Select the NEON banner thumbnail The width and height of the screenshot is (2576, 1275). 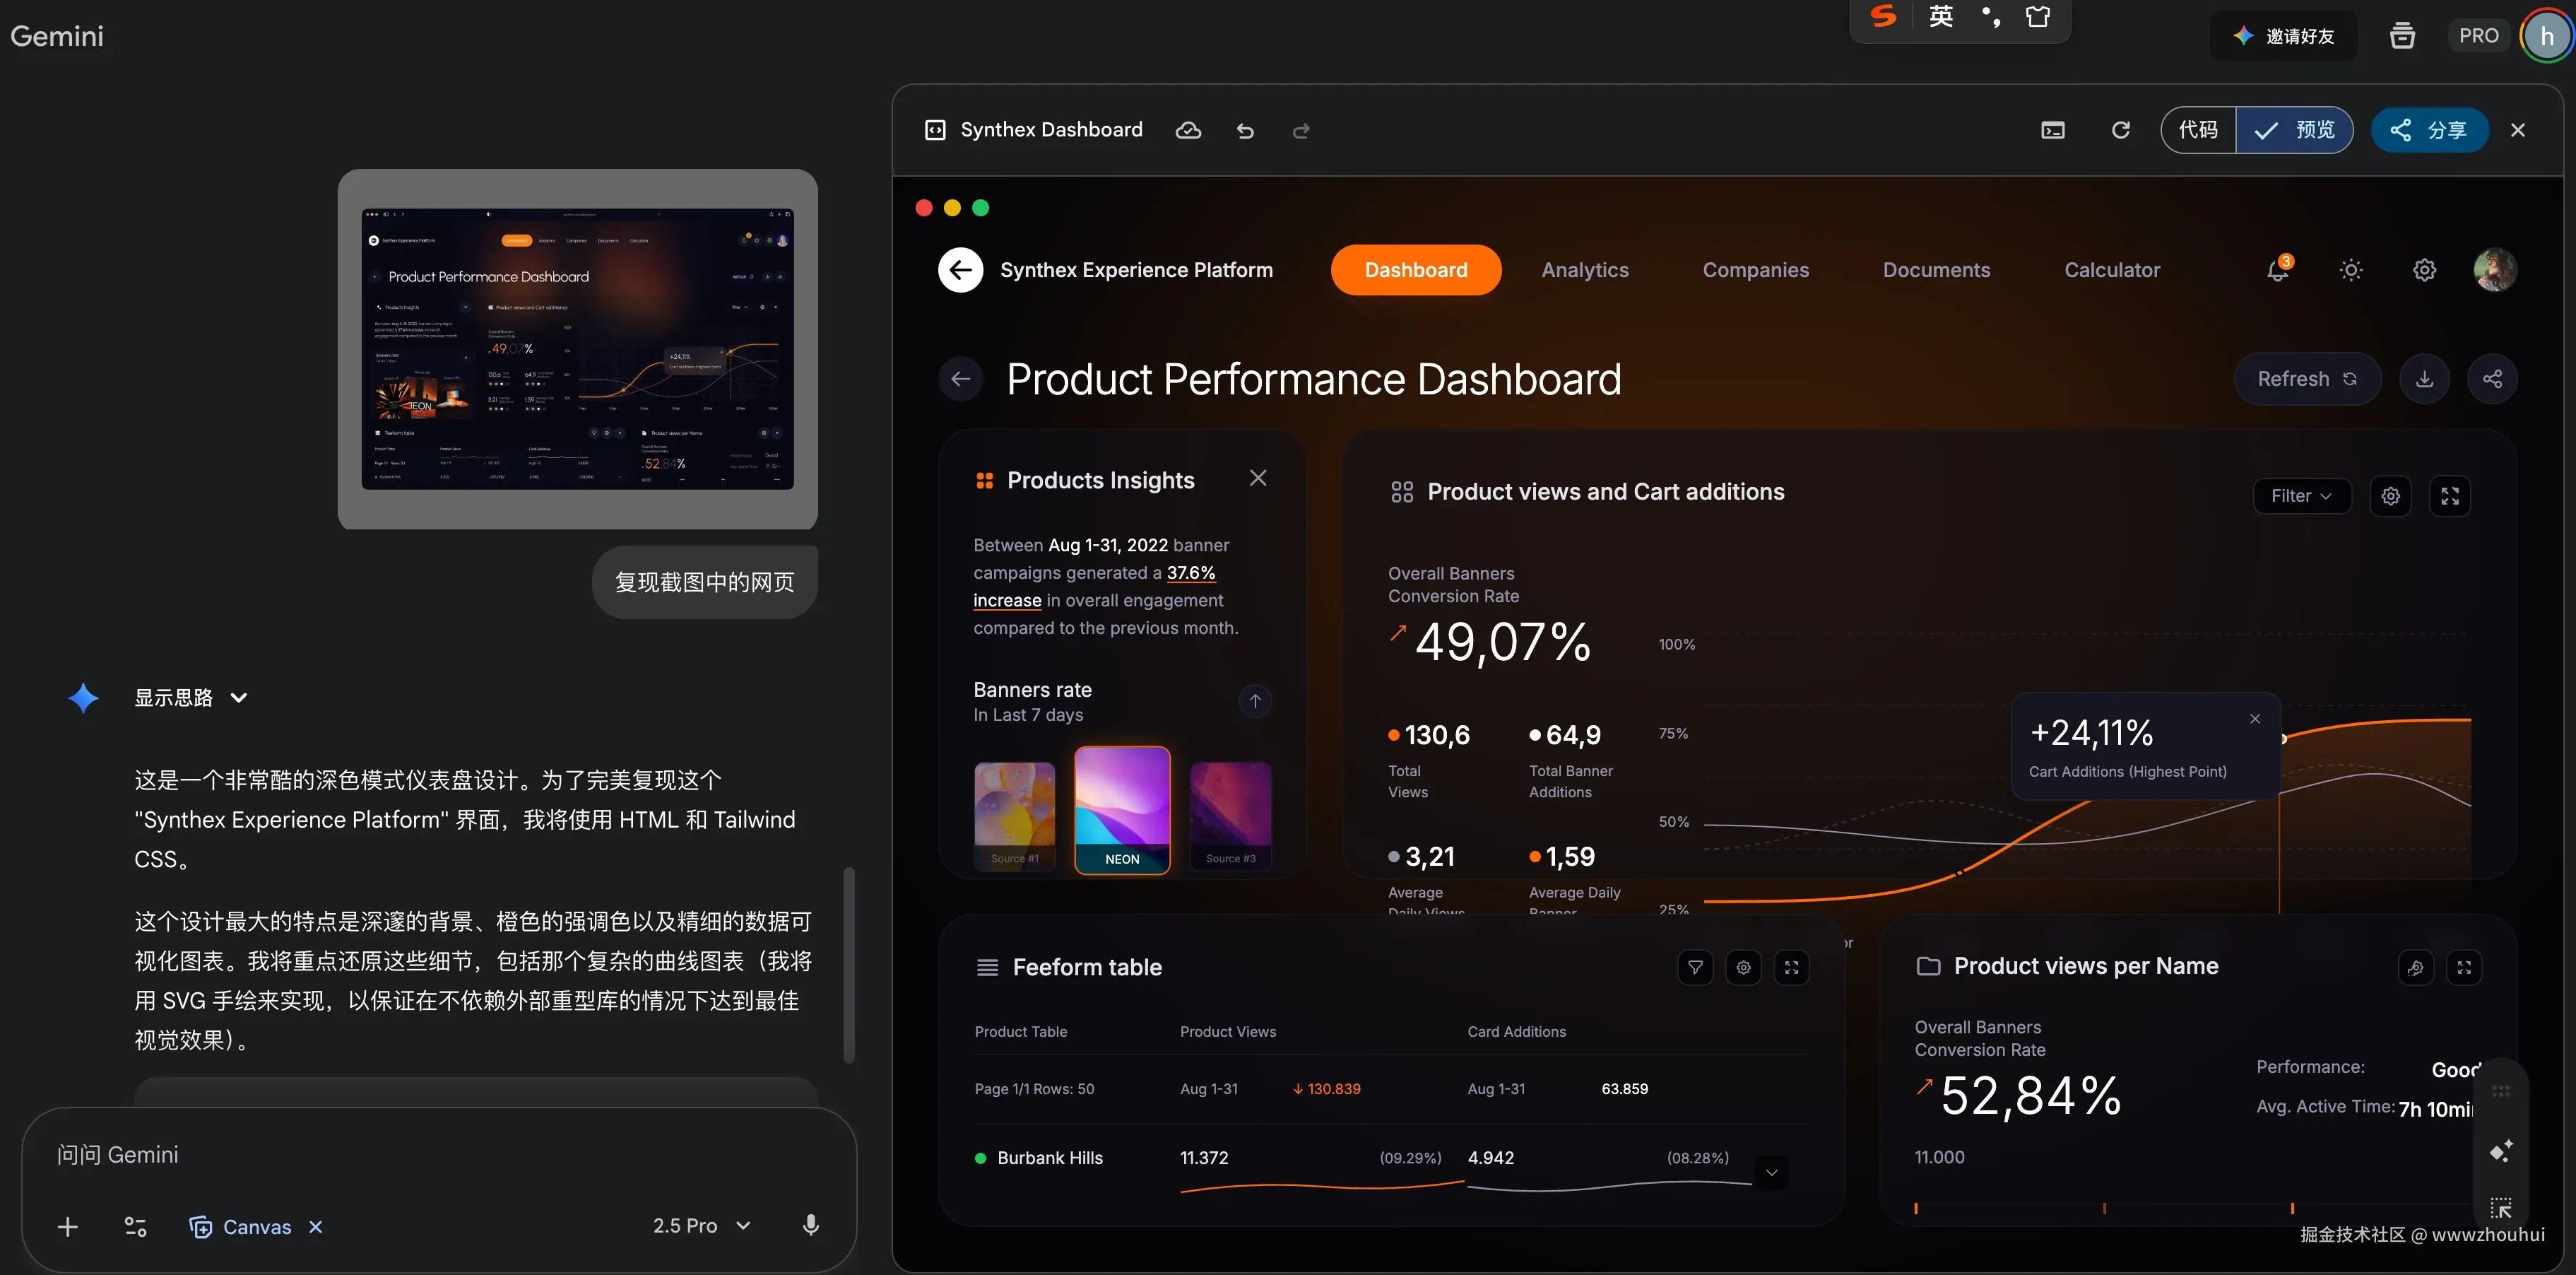point(1122,810)
